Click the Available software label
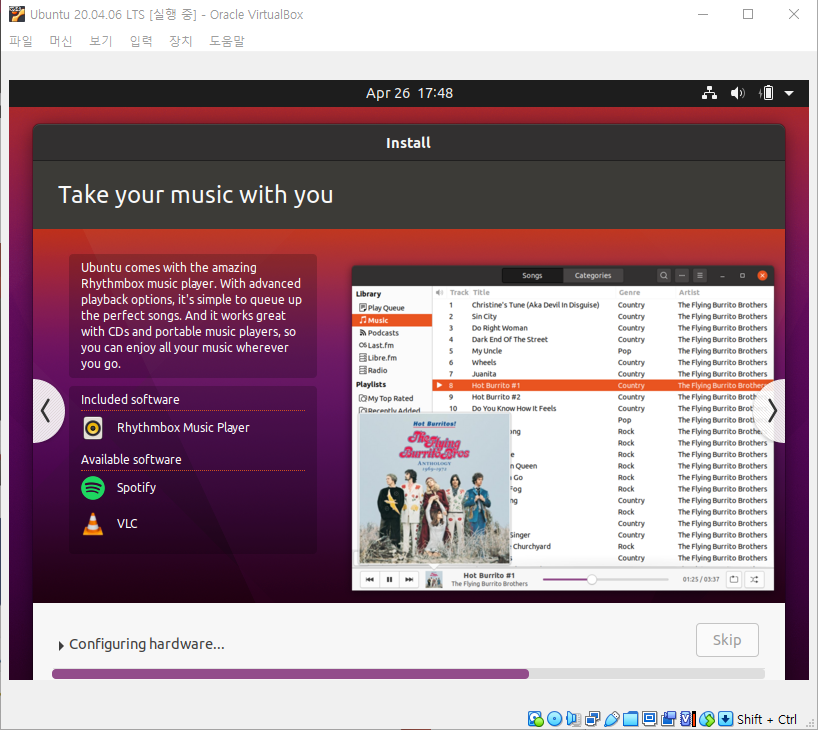818x730 pixels. 131,460
